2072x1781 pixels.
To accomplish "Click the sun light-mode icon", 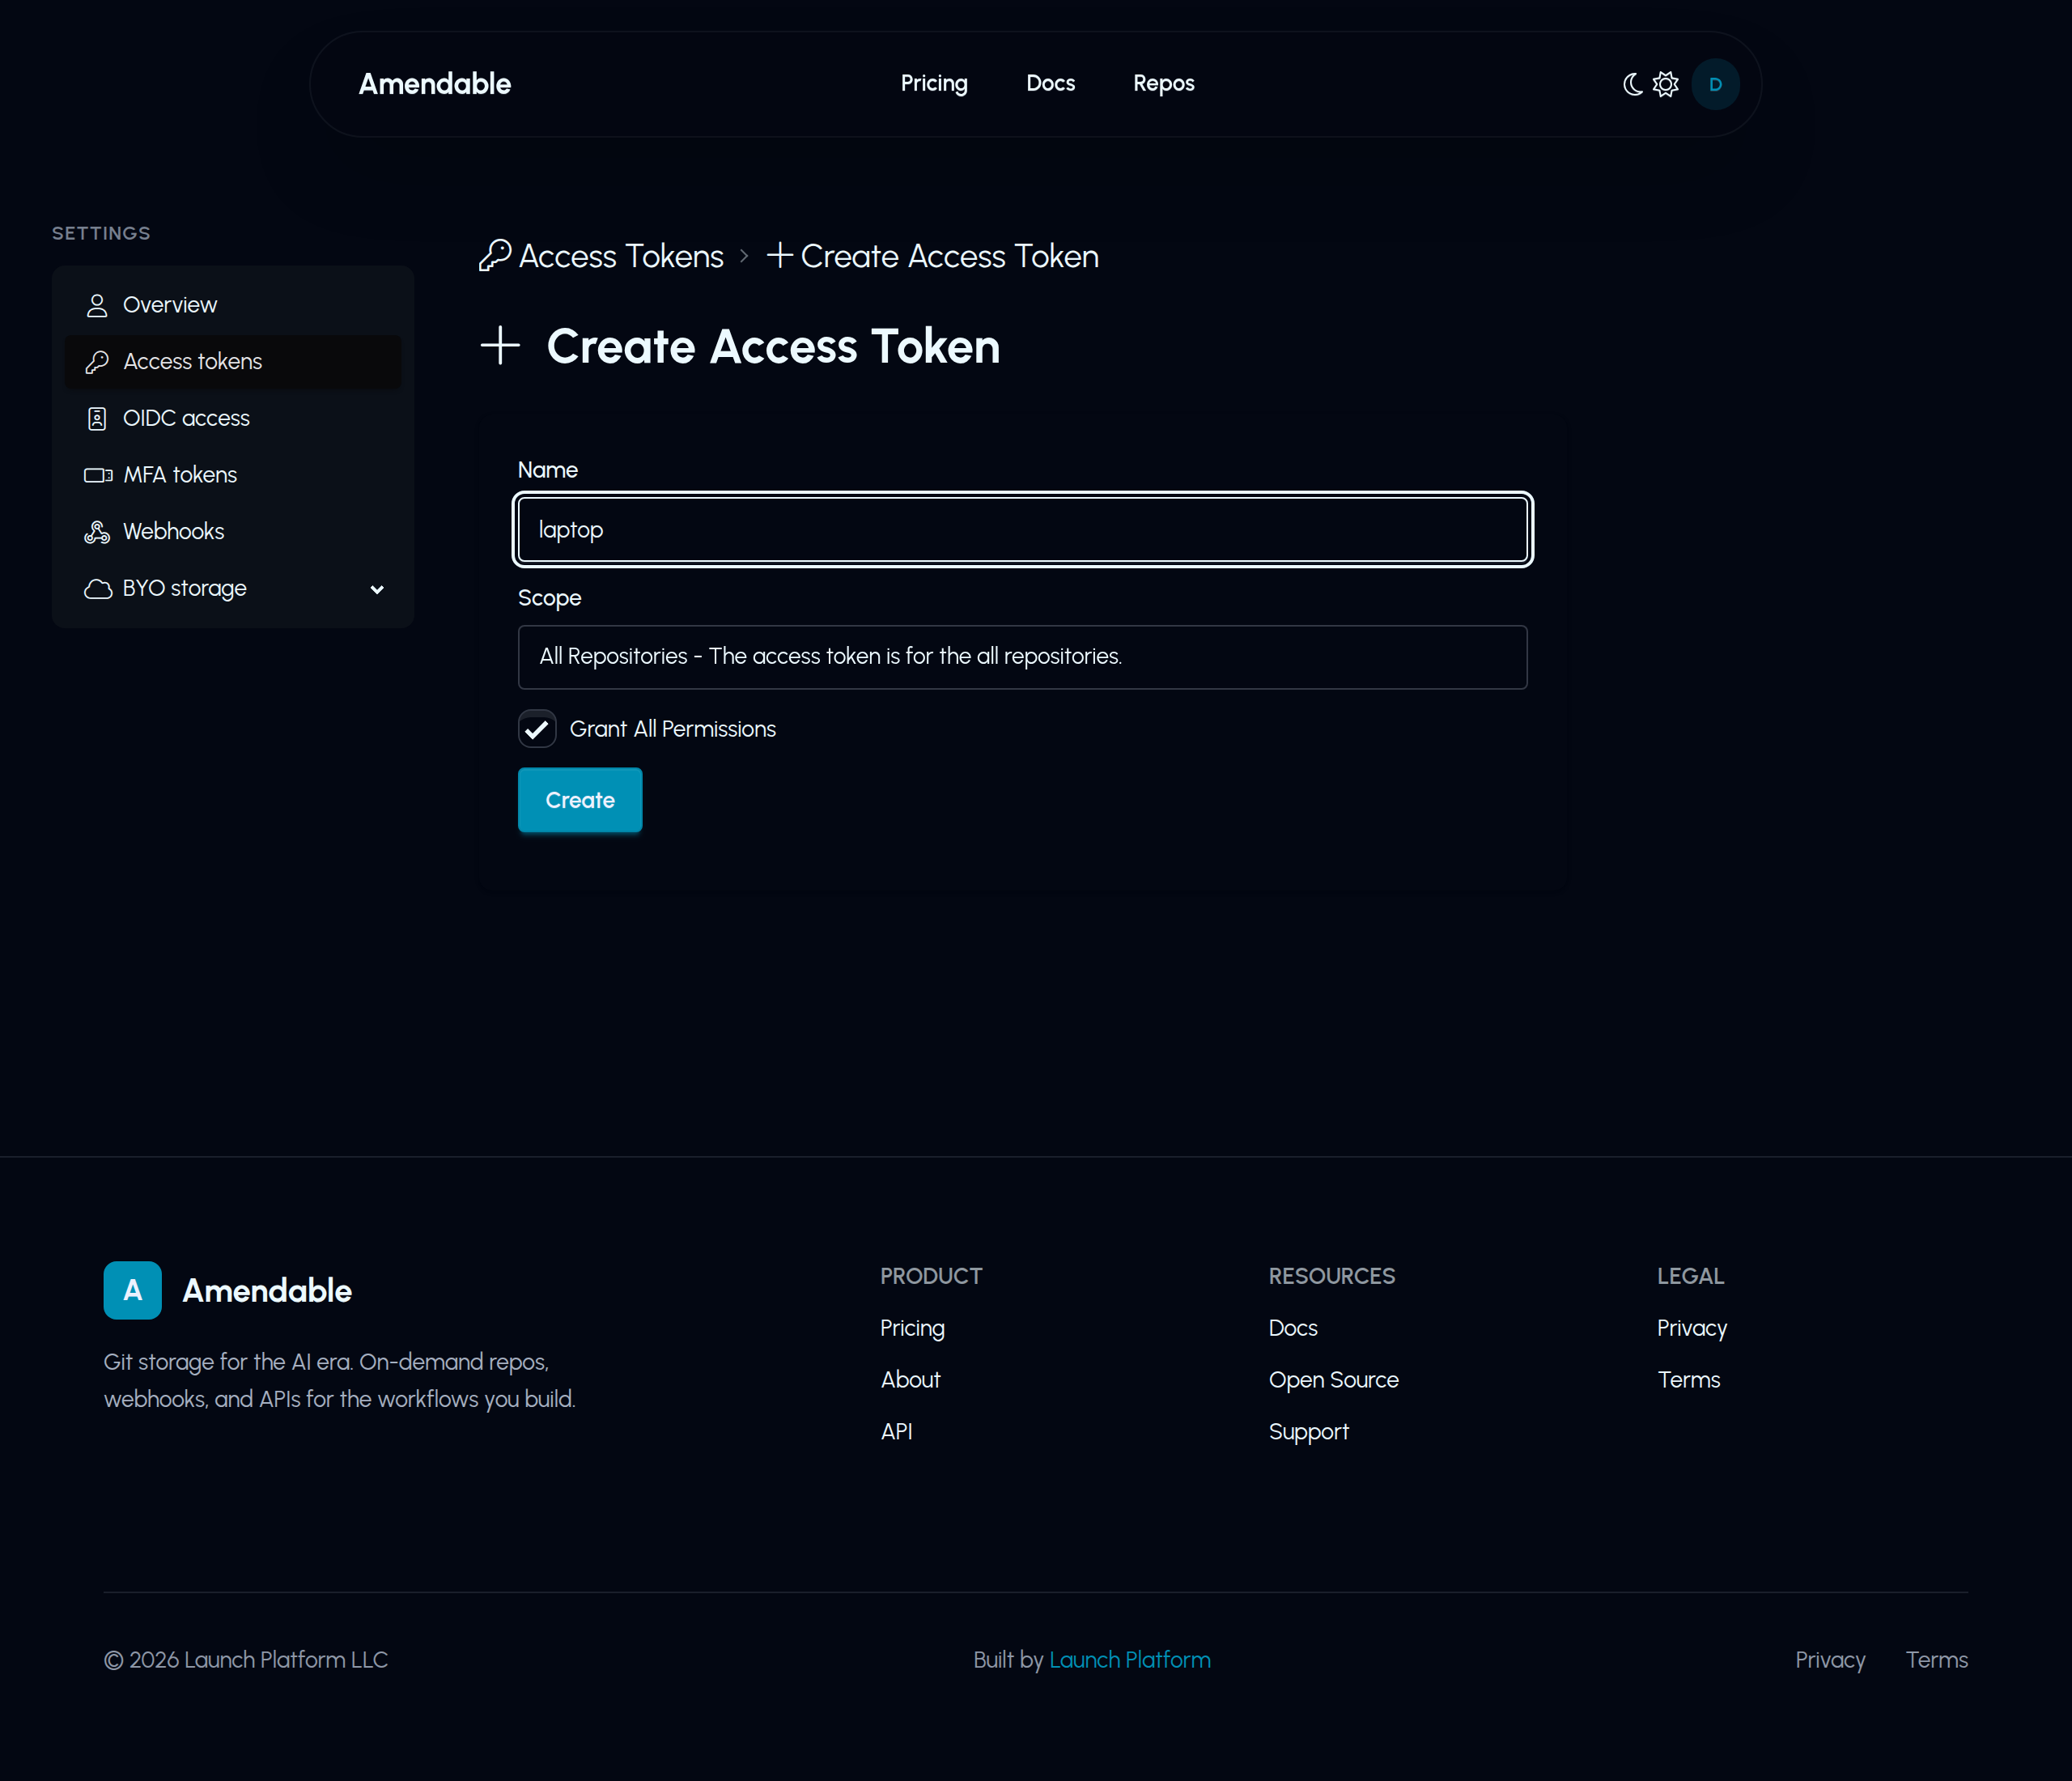I will pos(1665,84).
